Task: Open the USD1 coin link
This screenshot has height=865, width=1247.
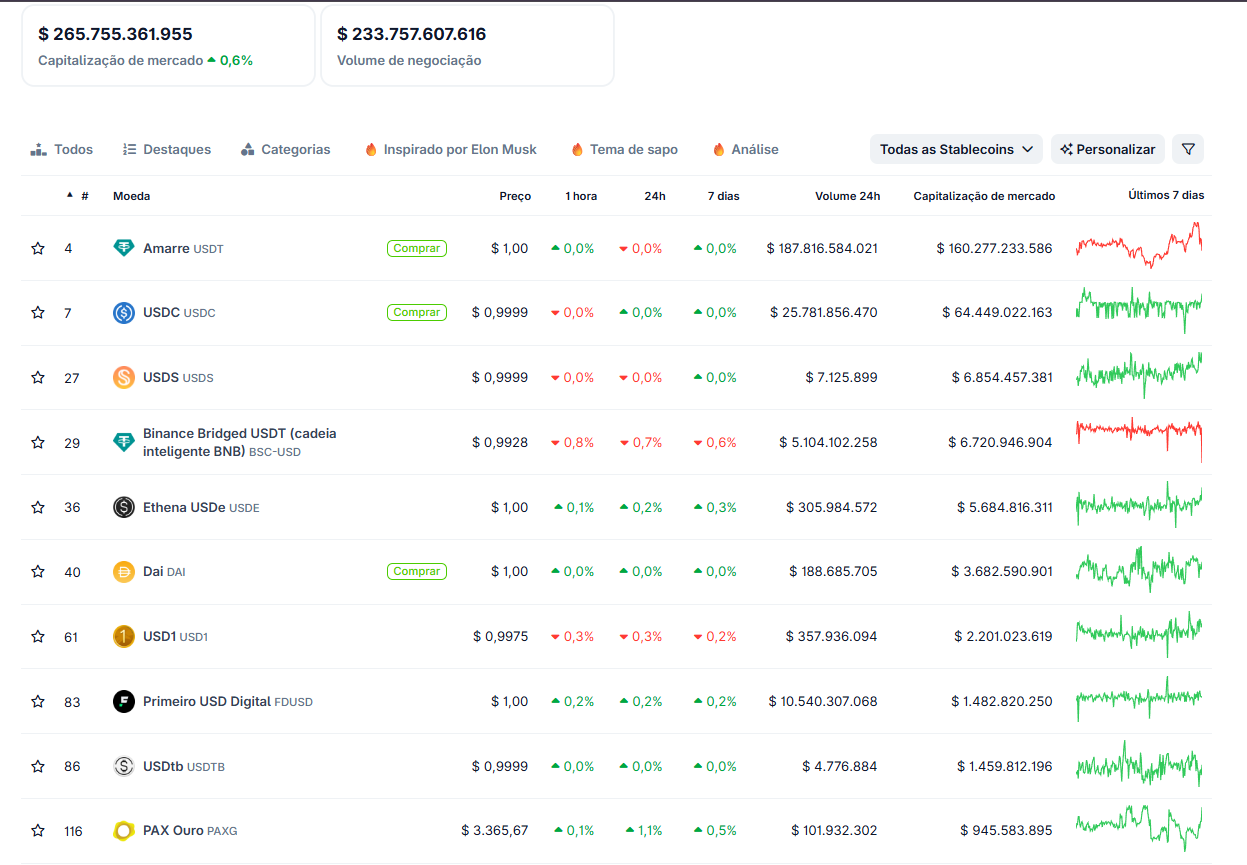Action: [175, 636]
